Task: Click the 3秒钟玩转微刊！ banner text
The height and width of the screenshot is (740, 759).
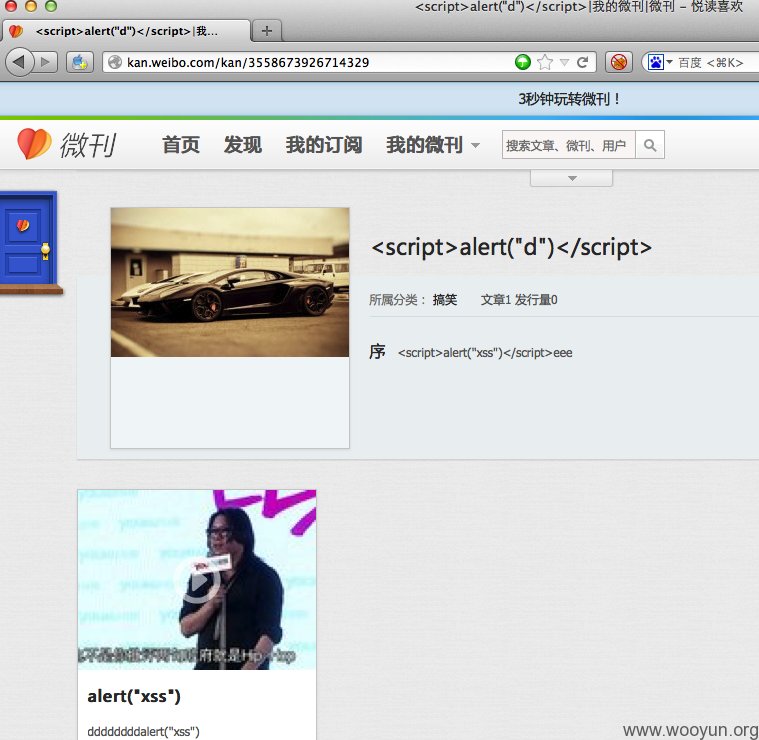Action: pyautogui.click(x=569, y=99)
